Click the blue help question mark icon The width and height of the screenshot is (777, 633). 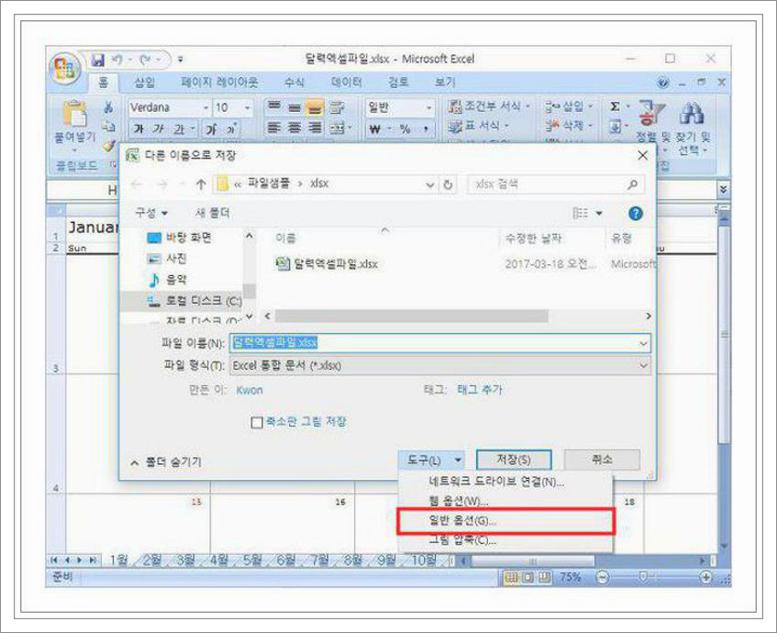tap(635, 213)
